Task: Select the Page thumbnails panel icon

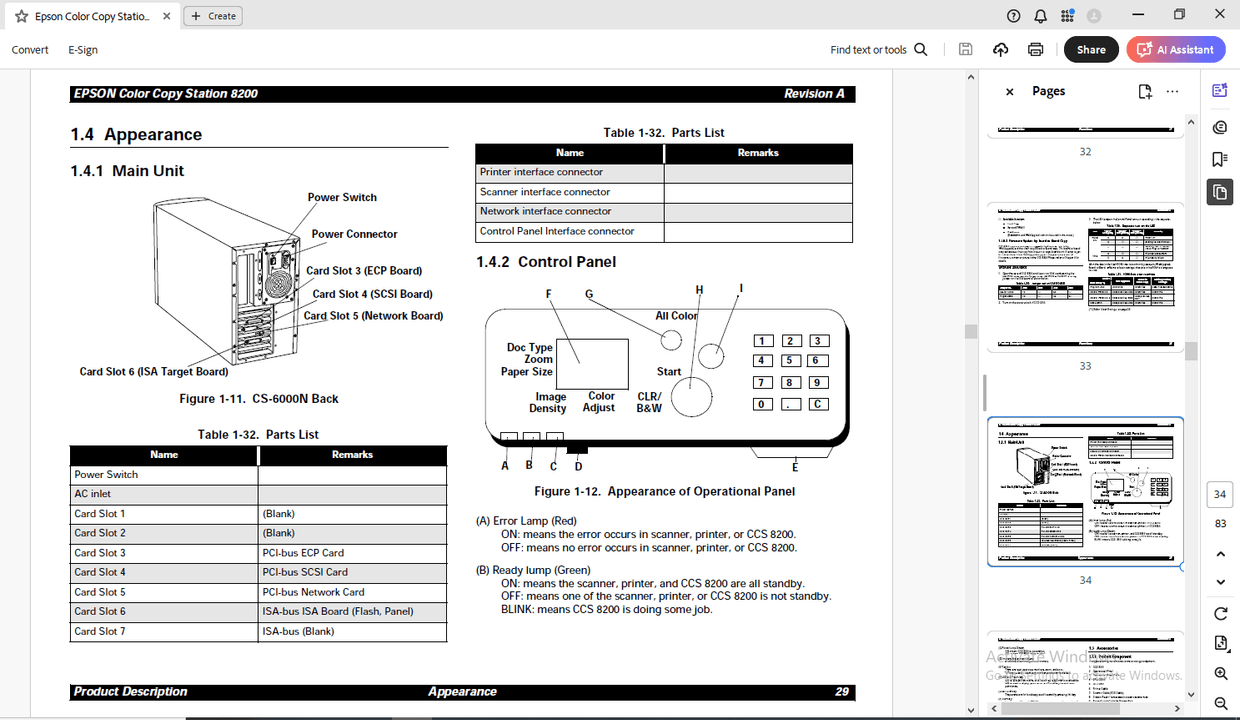Action: [x=1219, y=192]
